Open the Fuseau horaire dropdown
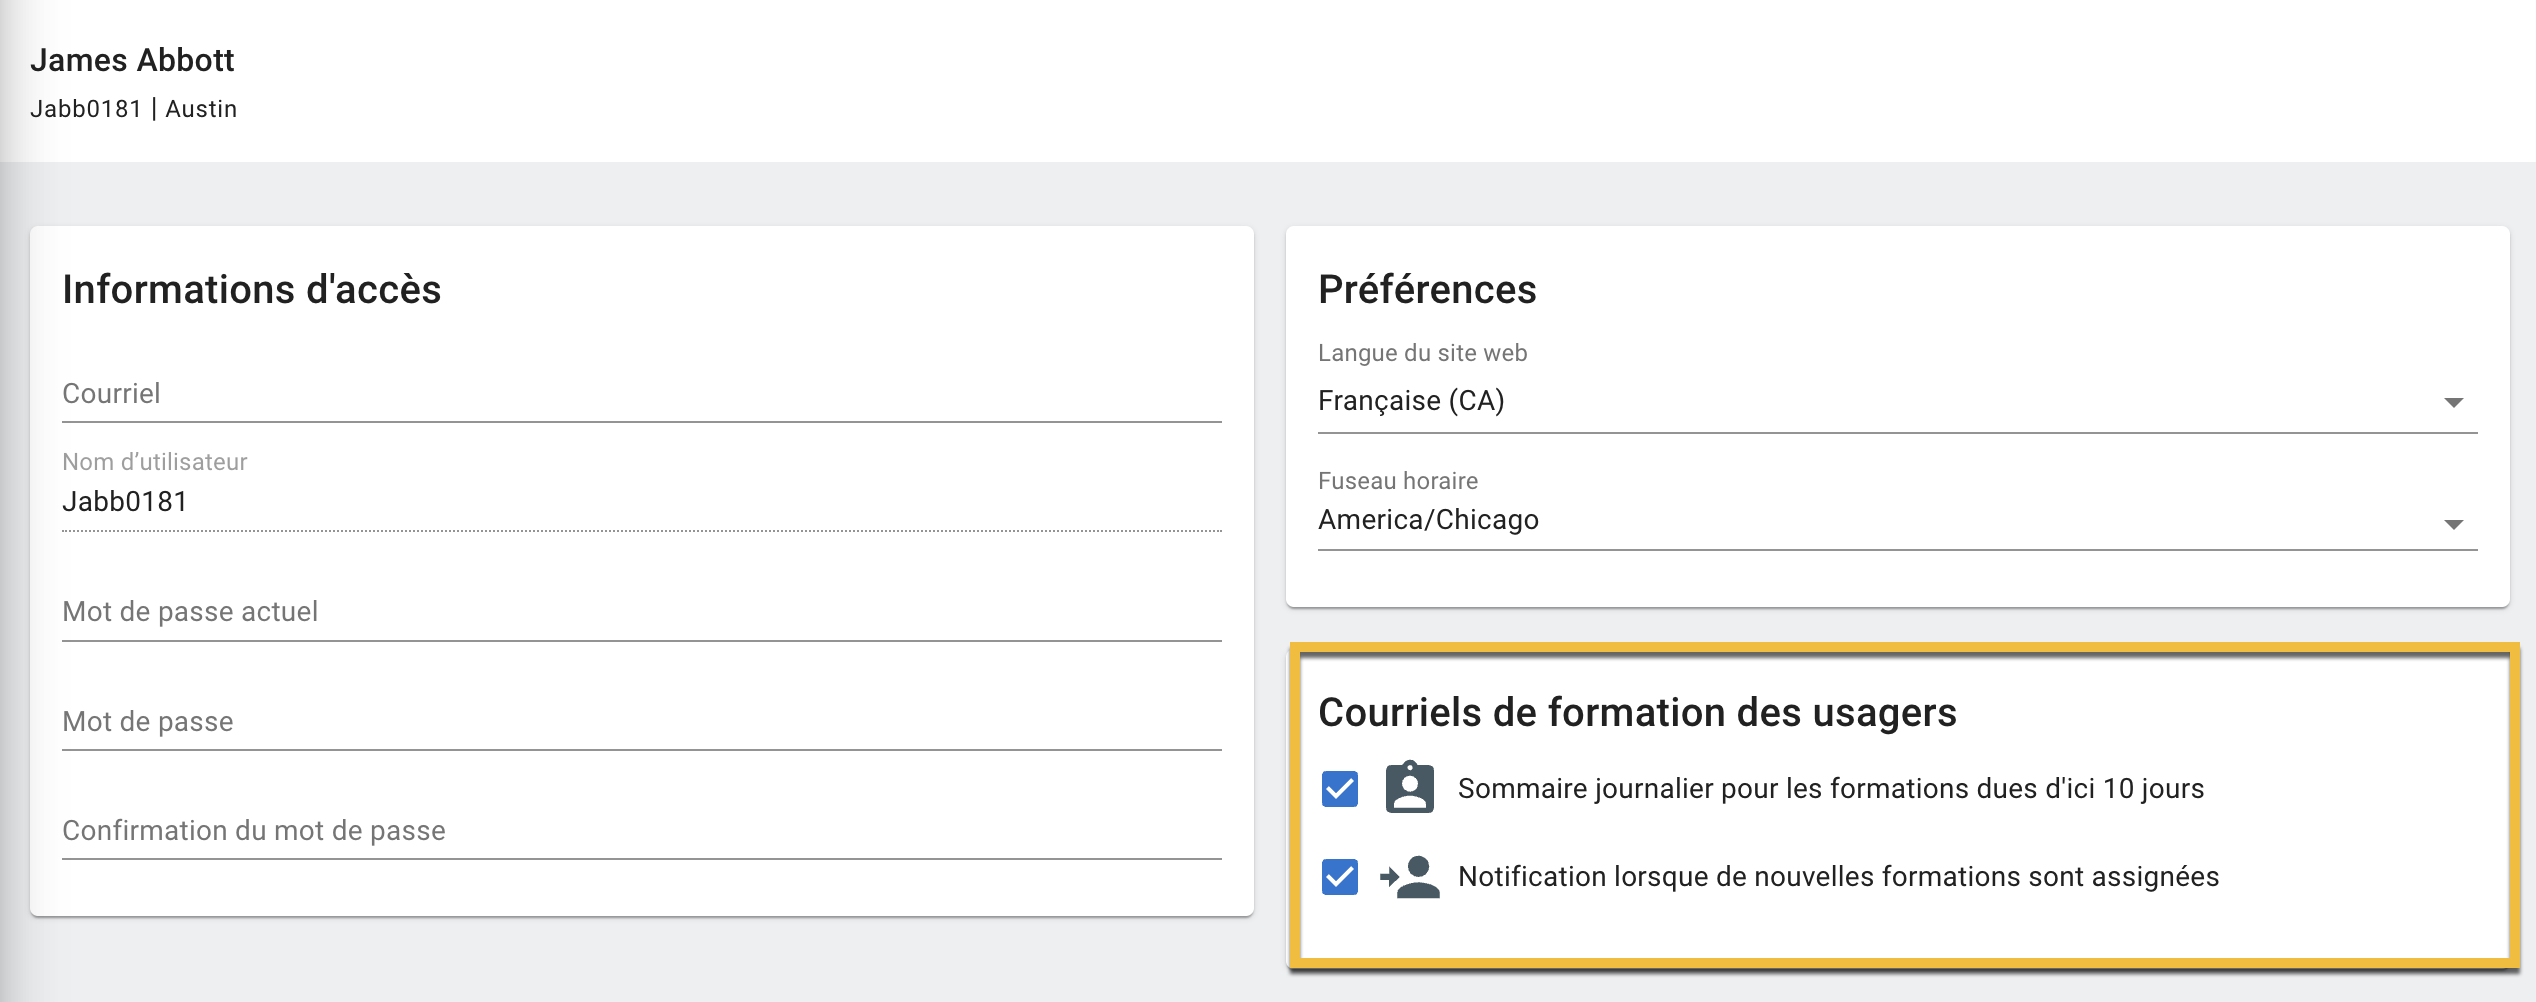The width and height of the screenshot is (2536, 1002). tap(1880, 520)
